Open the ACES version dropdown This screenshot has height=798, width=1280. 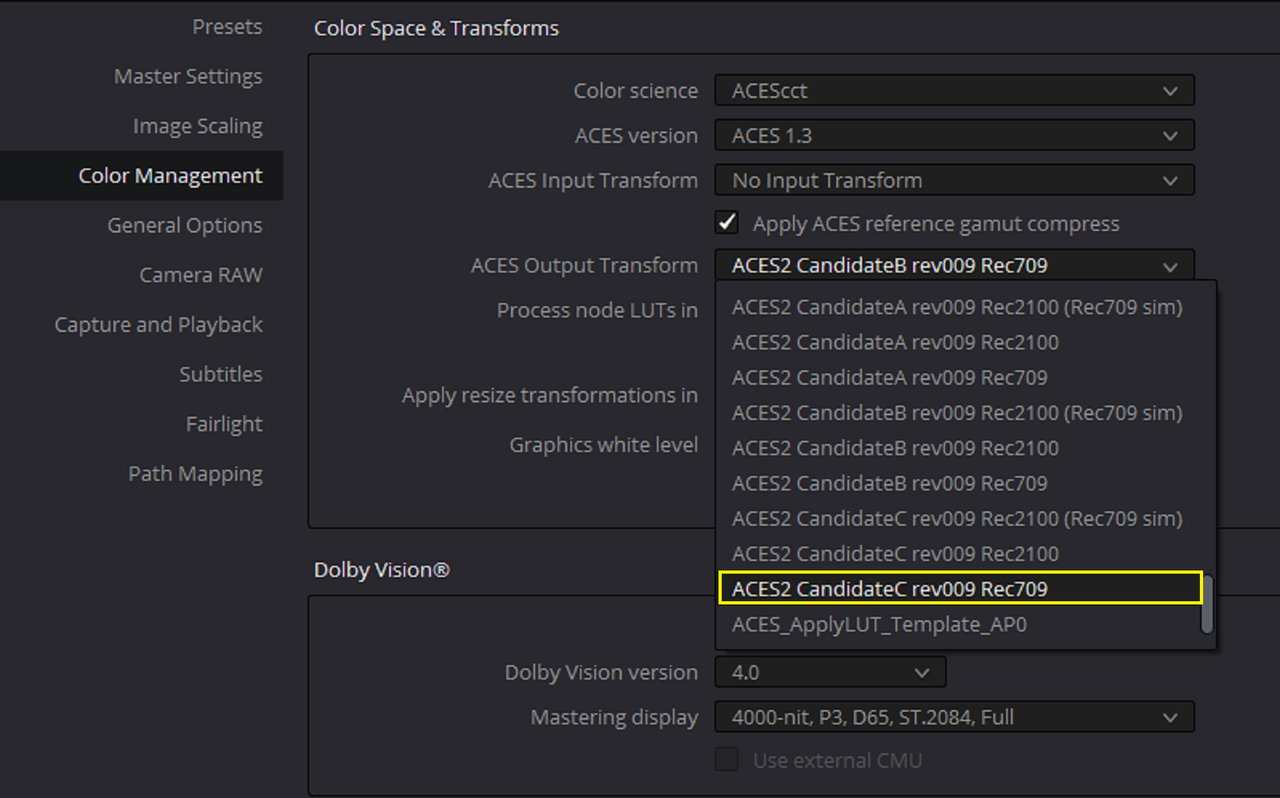pos(955,135)
